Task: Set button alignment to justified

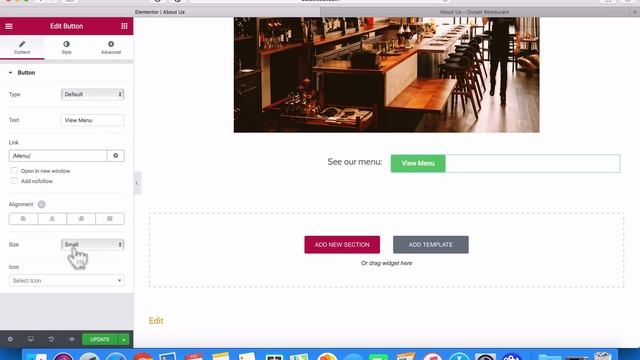Action: [110, 219]
